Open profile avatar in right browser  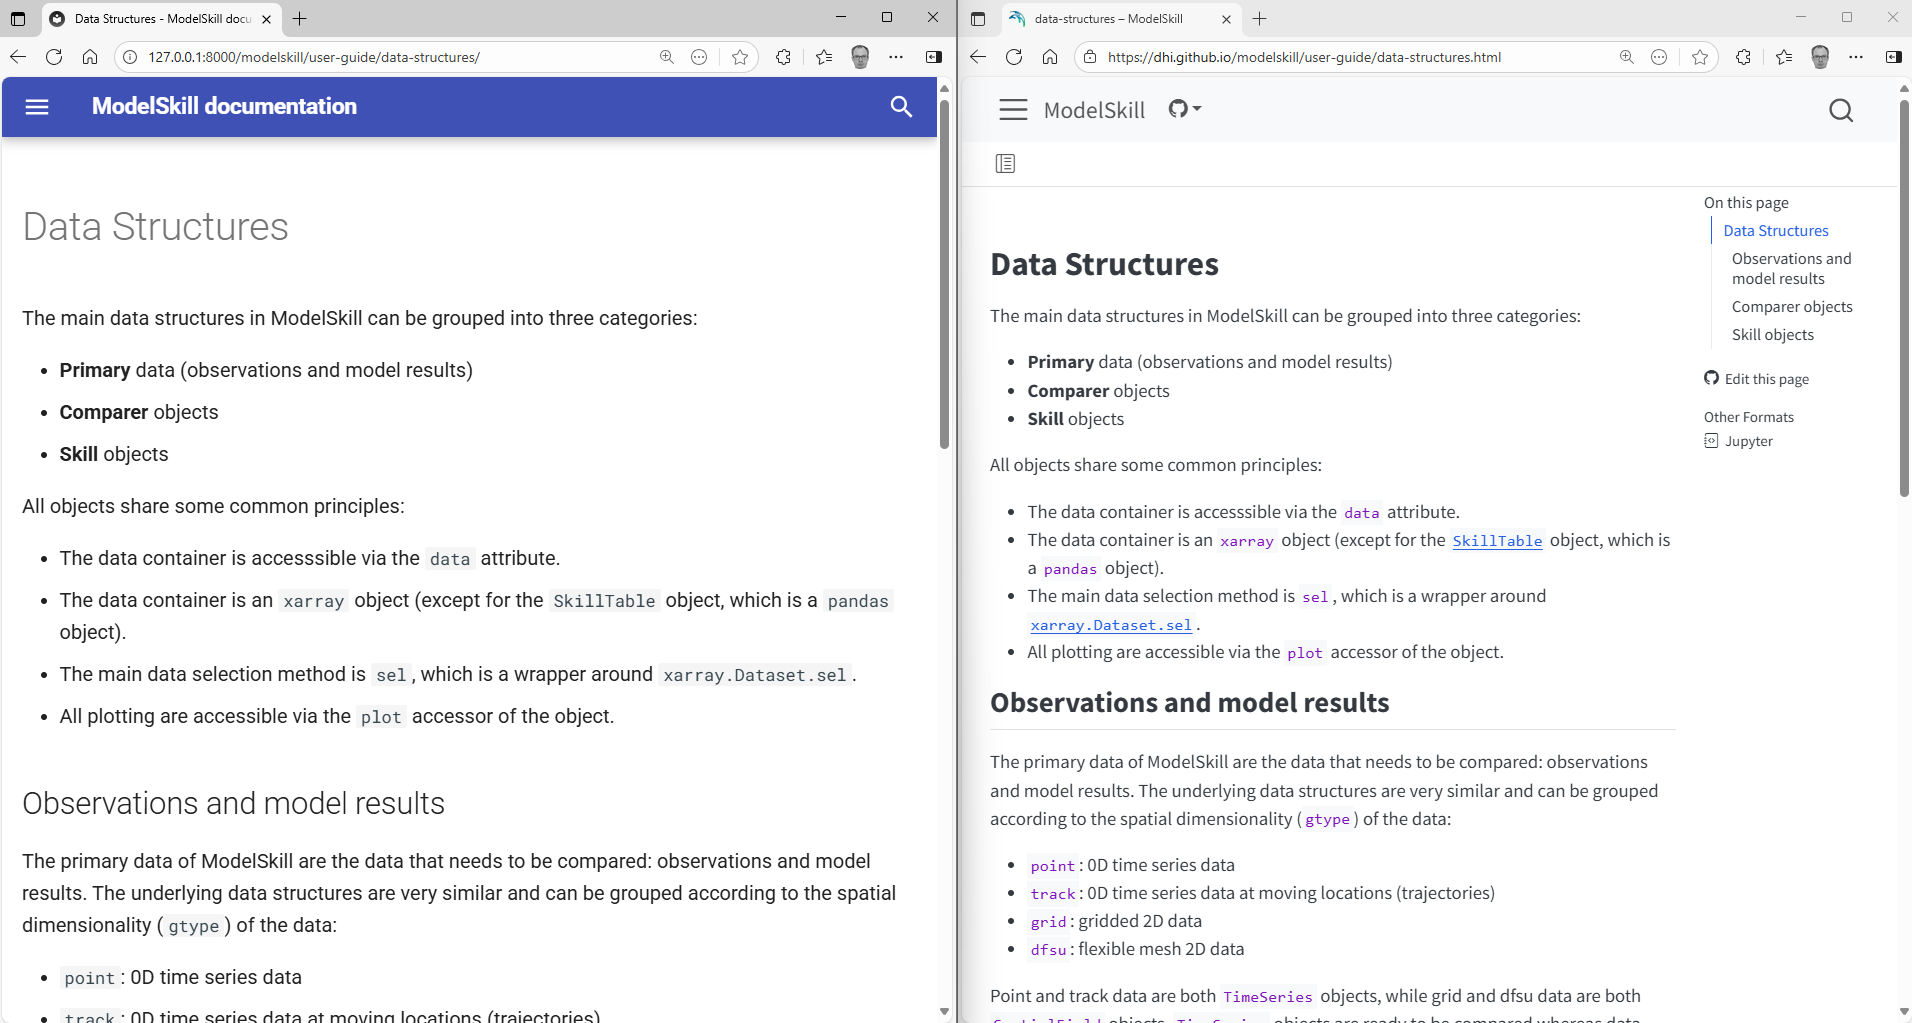pos(1820,57)
